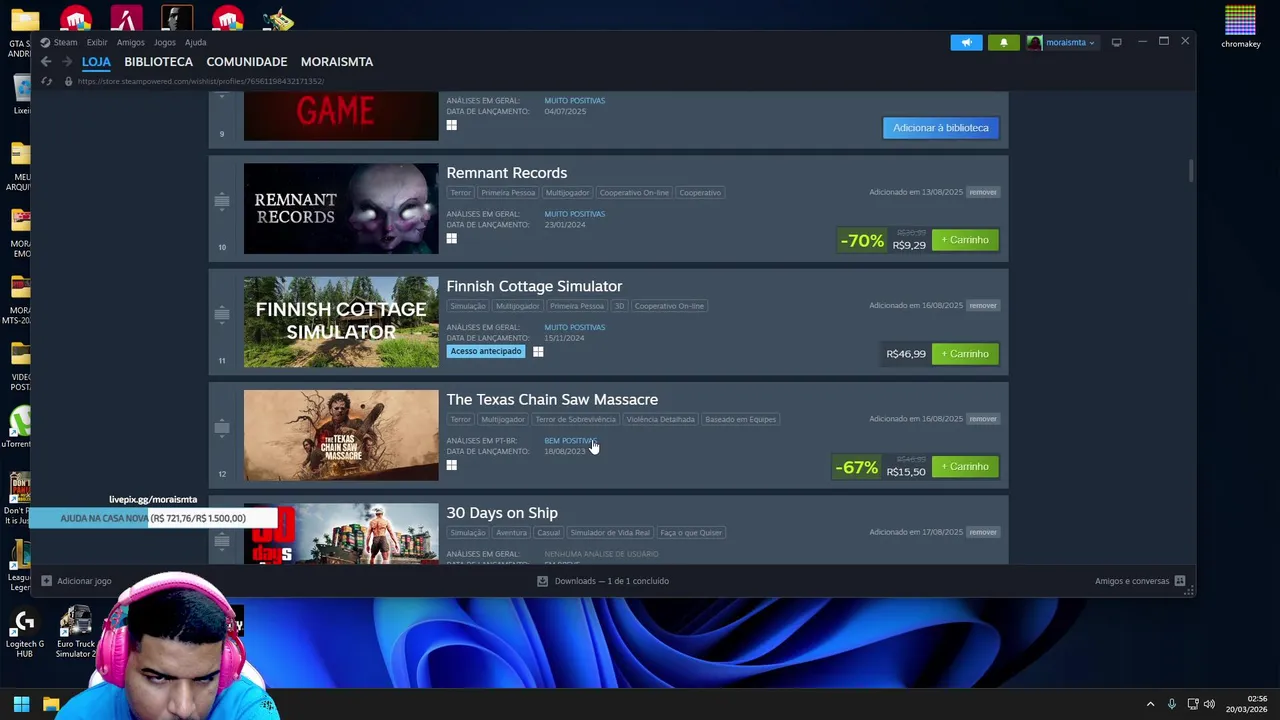This screenshot has width=1280, height=720.
Task: Add Texas Chain Saw Massacre to cart
Action: coord(965,467)
